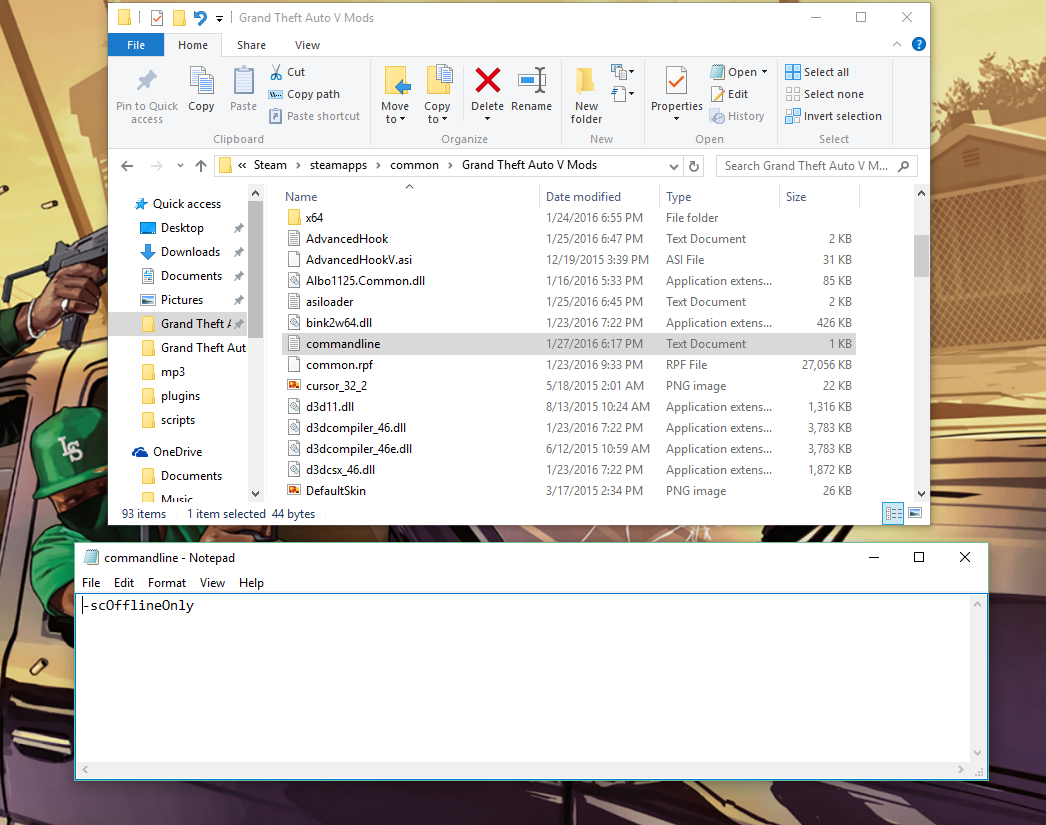Sort files by Size column header

(x=819, y=197)
